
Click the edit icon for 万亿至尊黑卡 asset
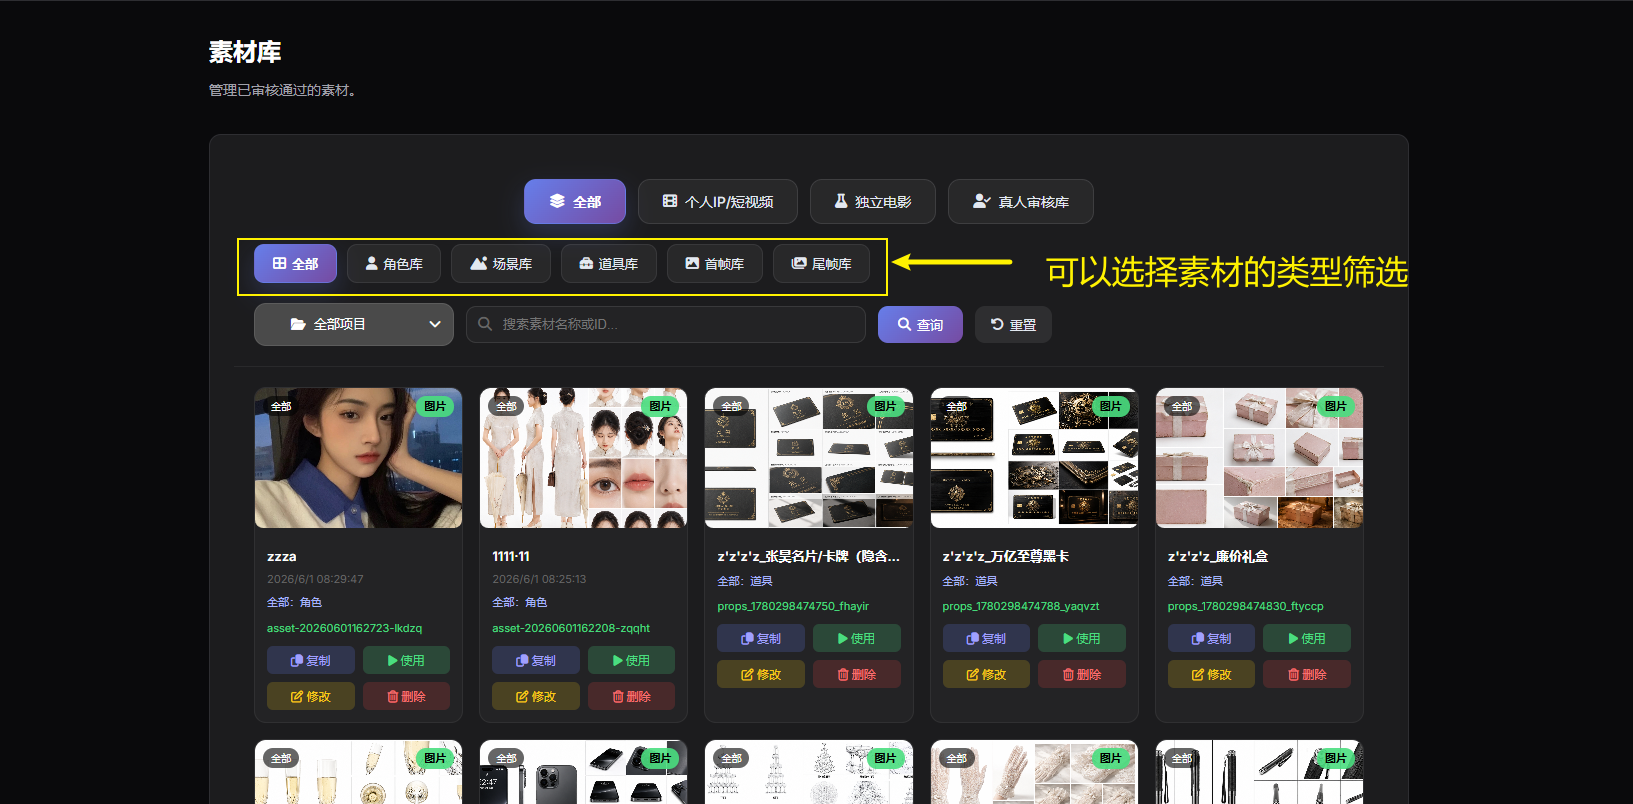[972, 675]
